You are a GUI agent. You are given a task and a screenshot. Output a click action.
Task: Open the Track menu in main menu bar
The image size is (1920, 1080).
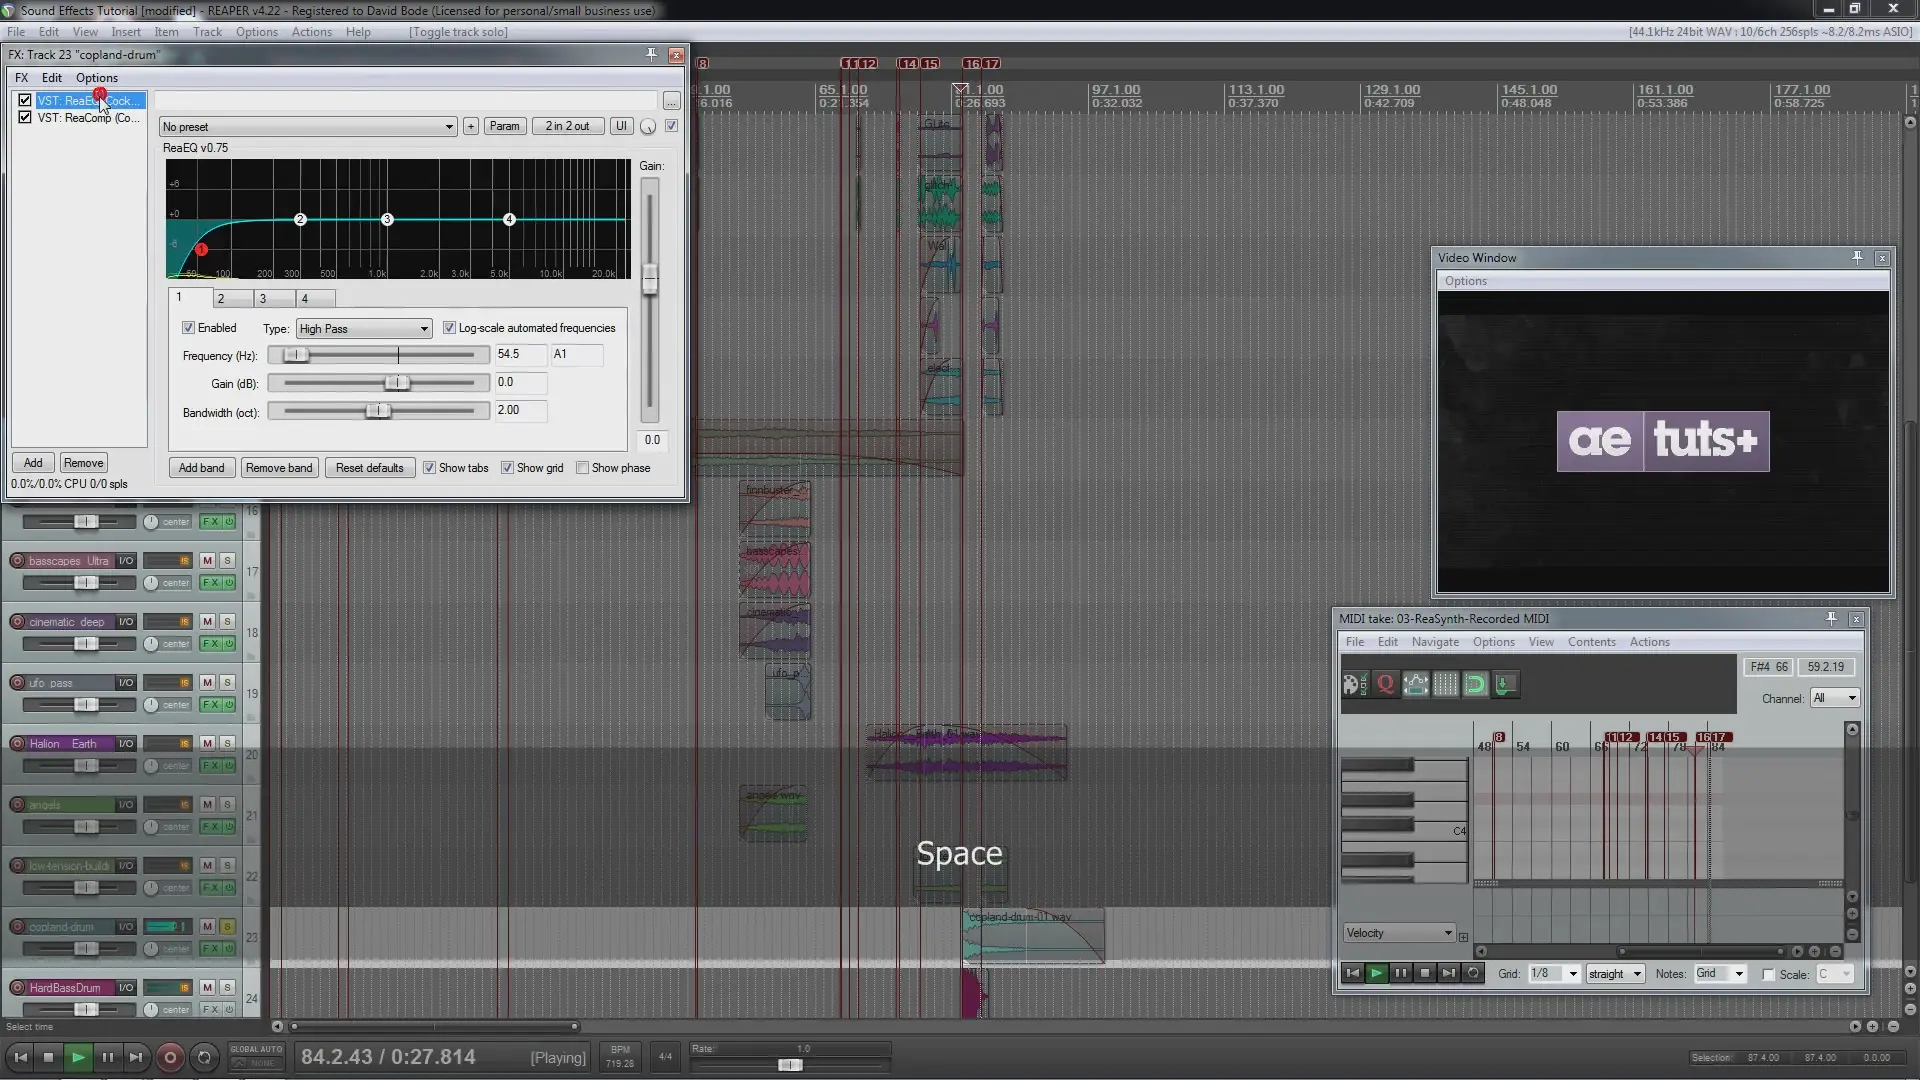207,32
